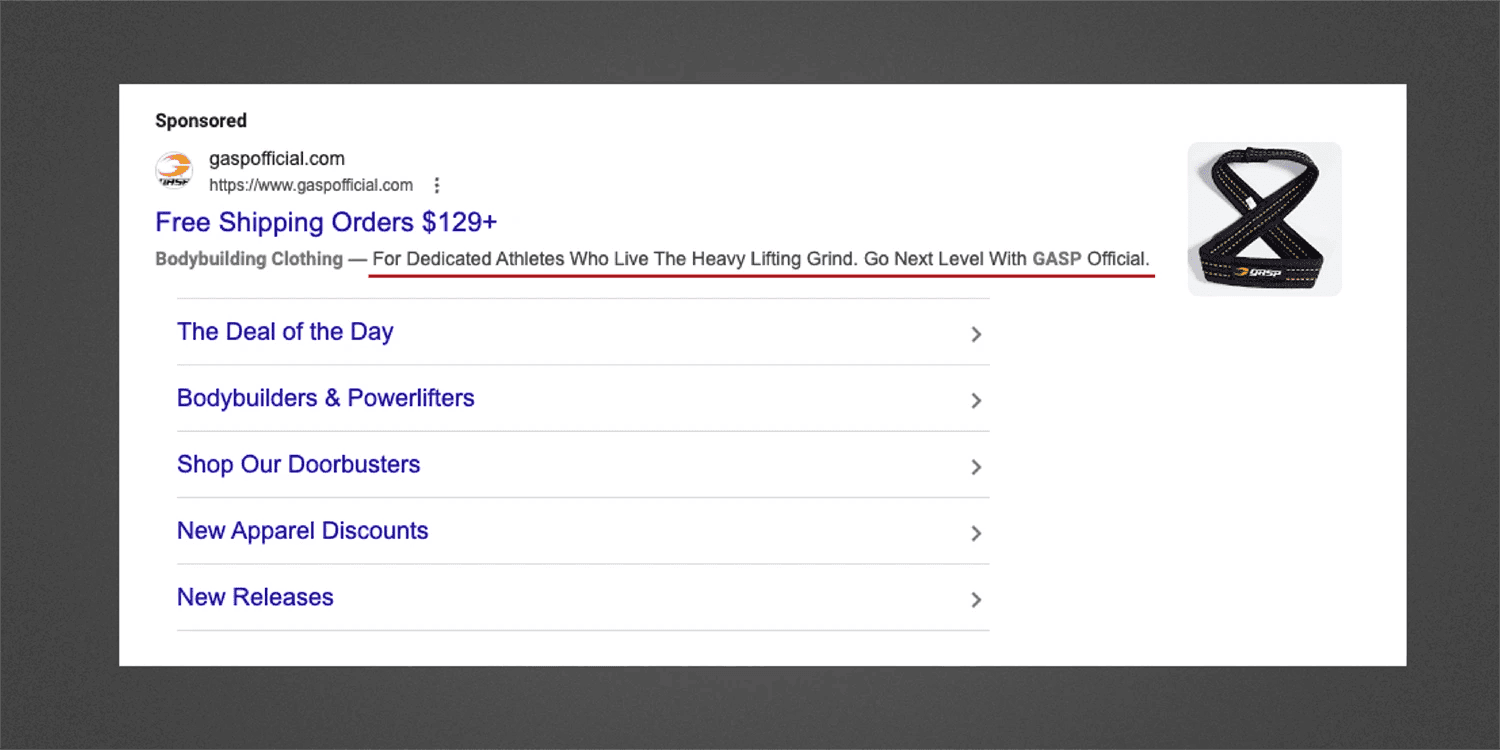This screenshot has height=750, width=1500.
Task: Open the three-dot ad options menu
Action: (x=436, y=185)
